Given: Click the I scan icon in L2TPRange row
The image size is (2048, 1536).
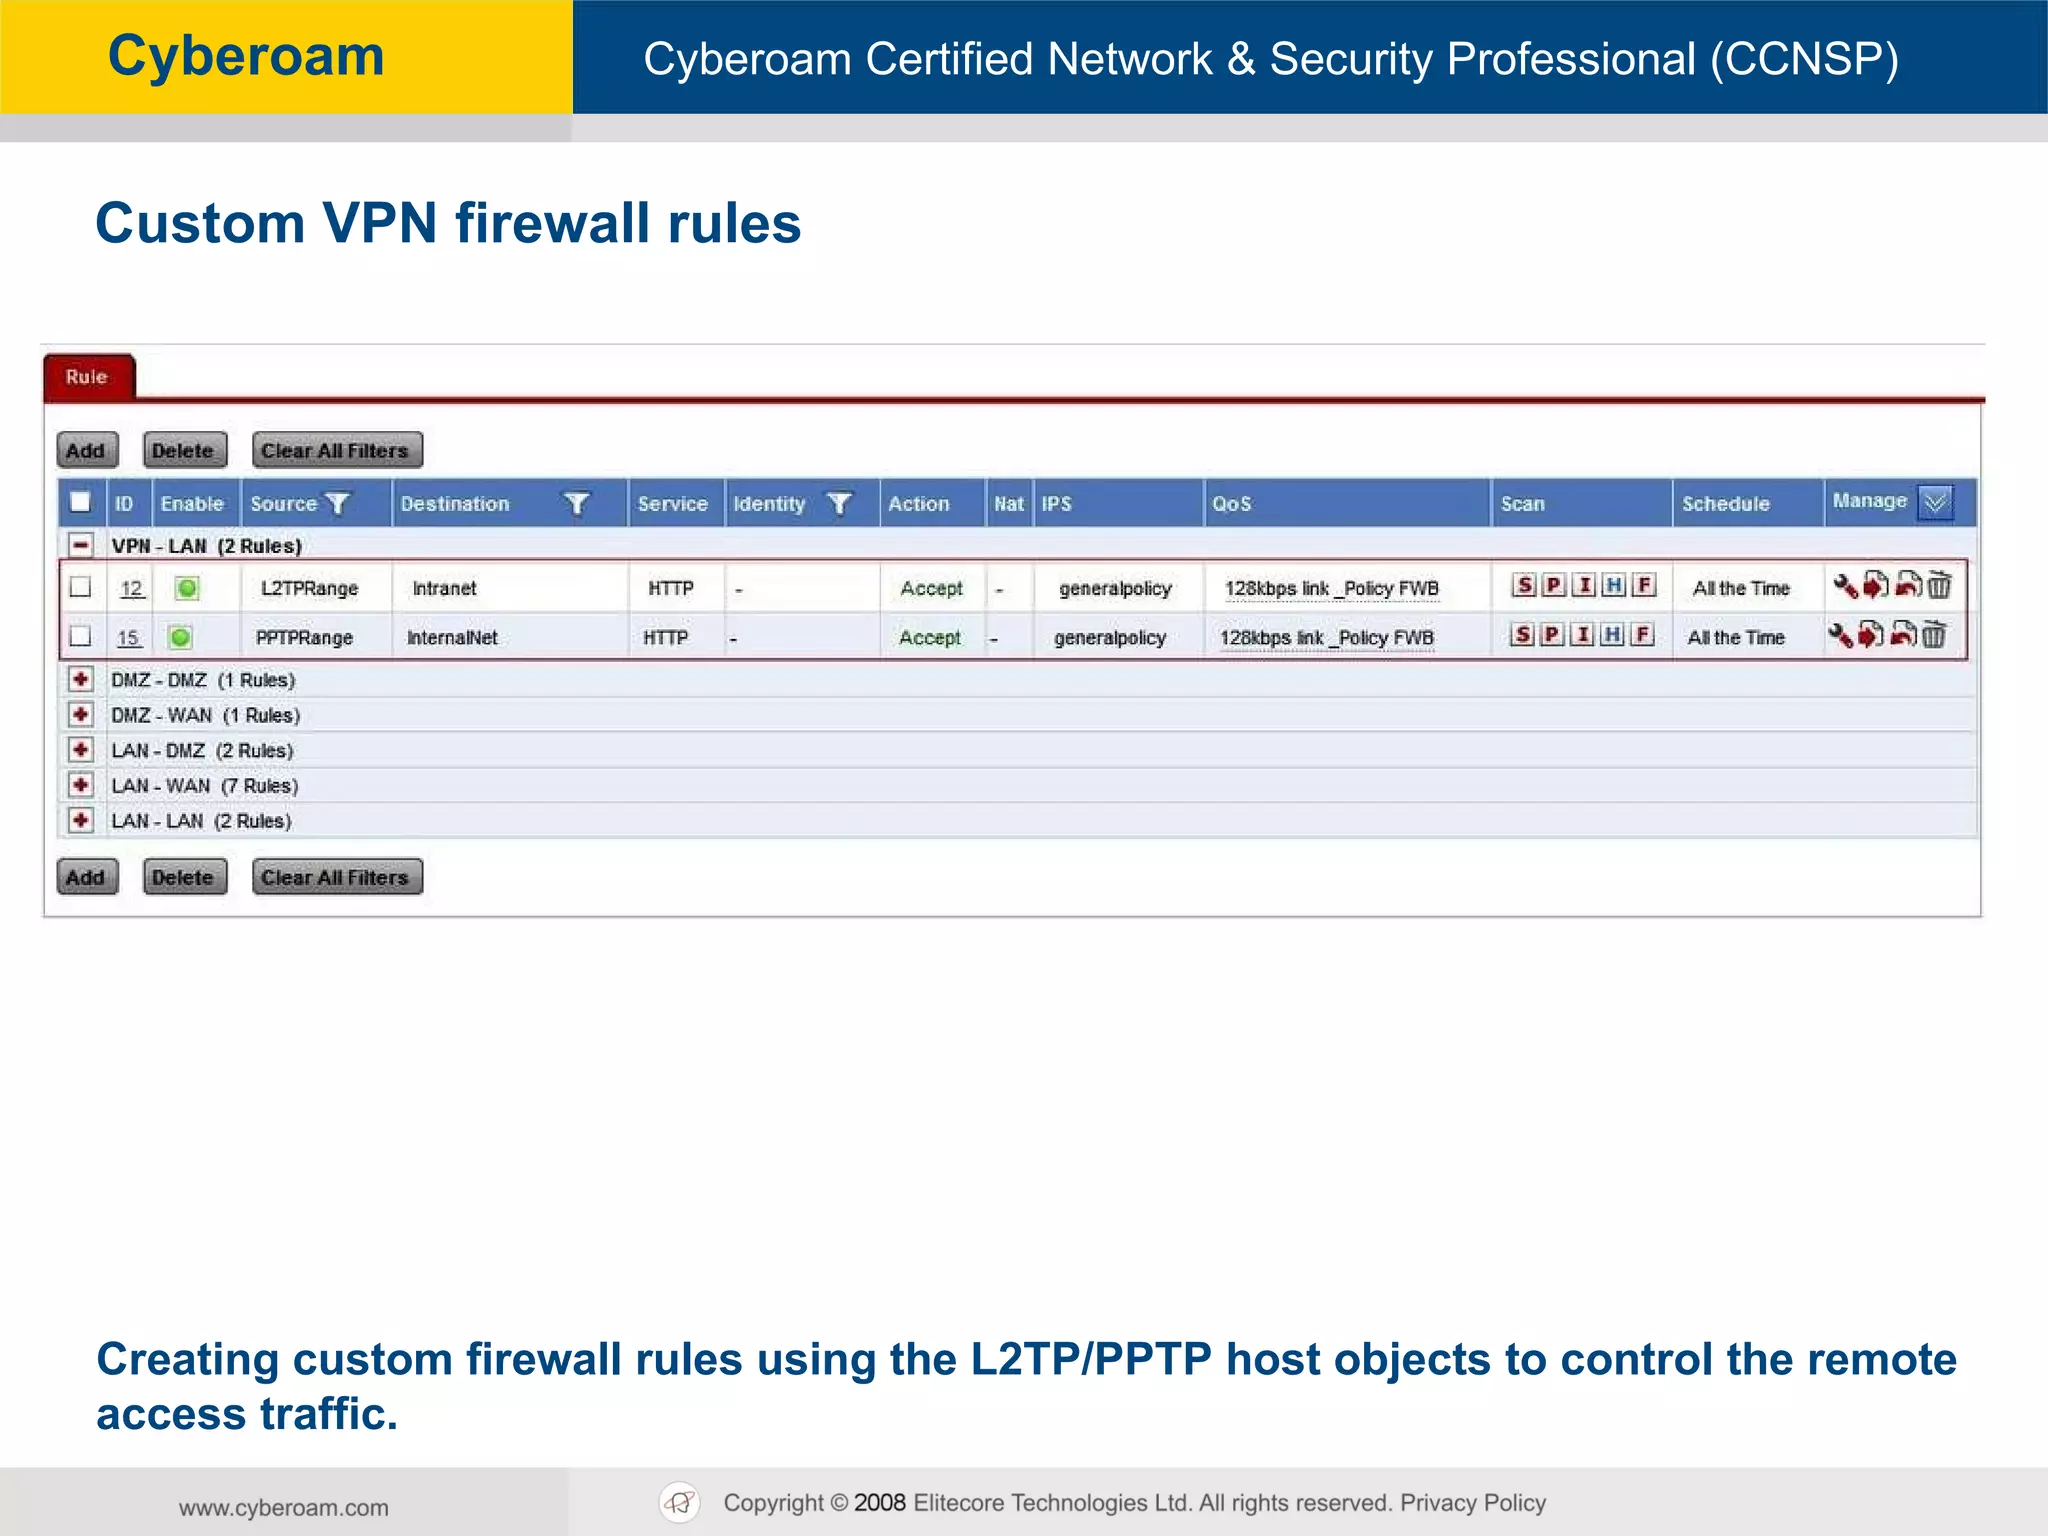Looking at the screenshot, I should 1584,585.
